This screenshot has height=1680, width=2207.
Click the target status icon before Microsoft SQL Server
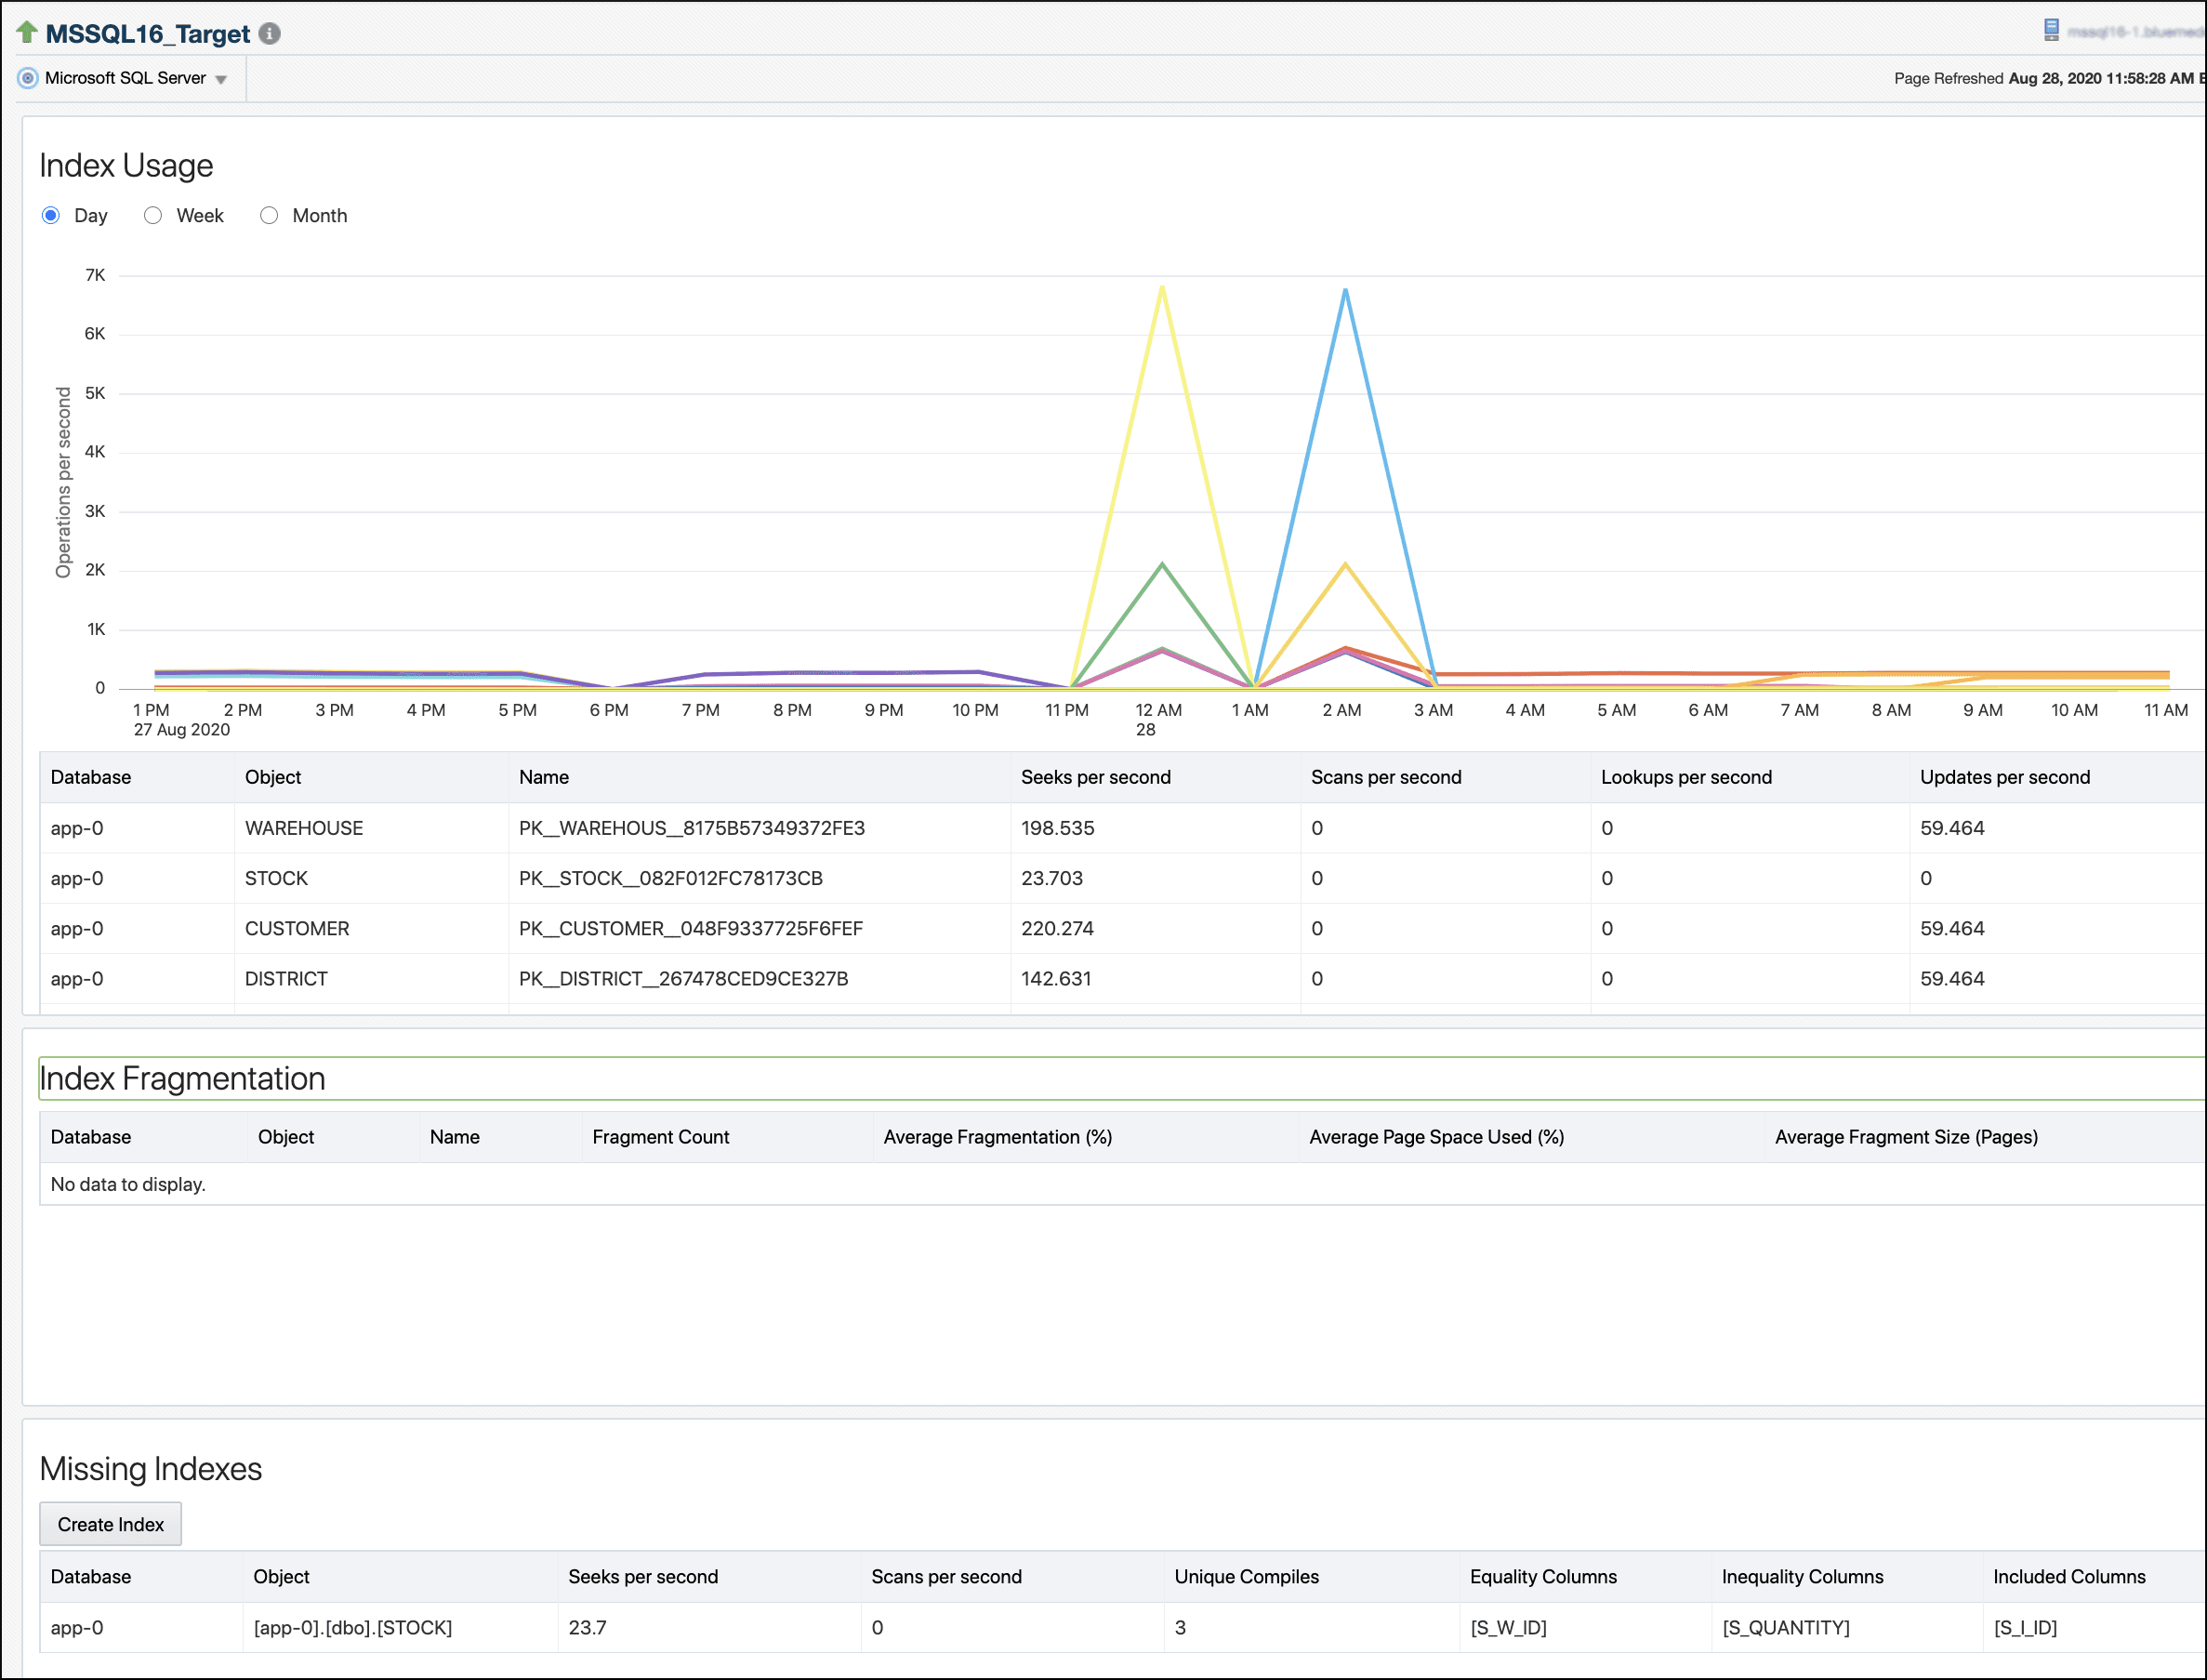click(27, 77)
